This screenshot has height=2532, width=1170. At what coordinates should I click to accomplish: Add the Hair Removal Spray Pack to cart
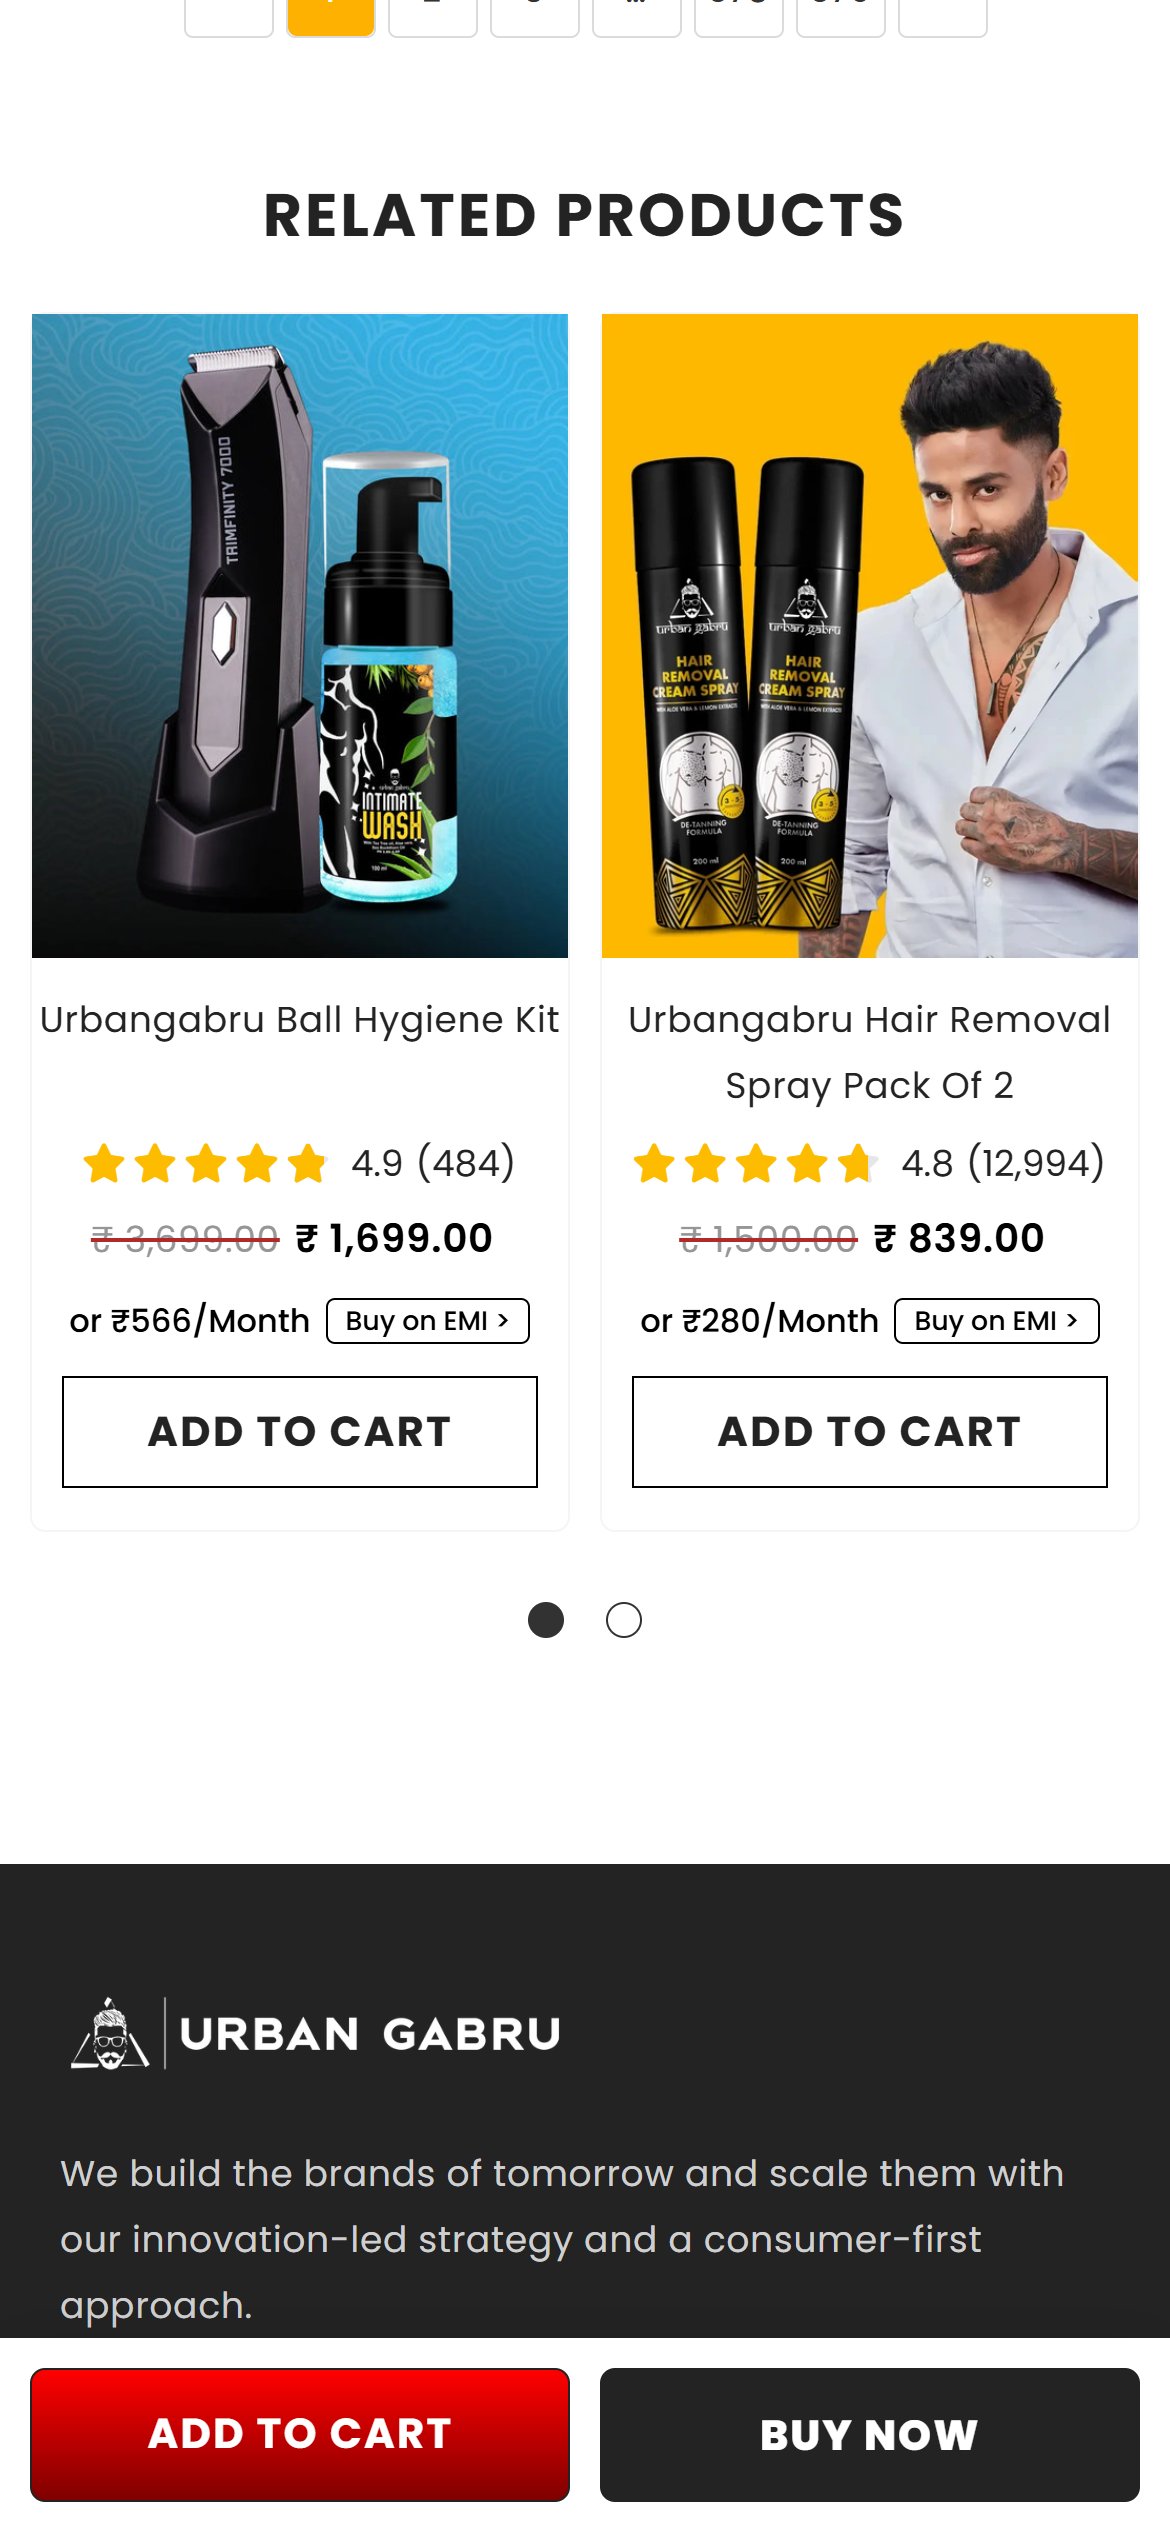(870, 1432)
